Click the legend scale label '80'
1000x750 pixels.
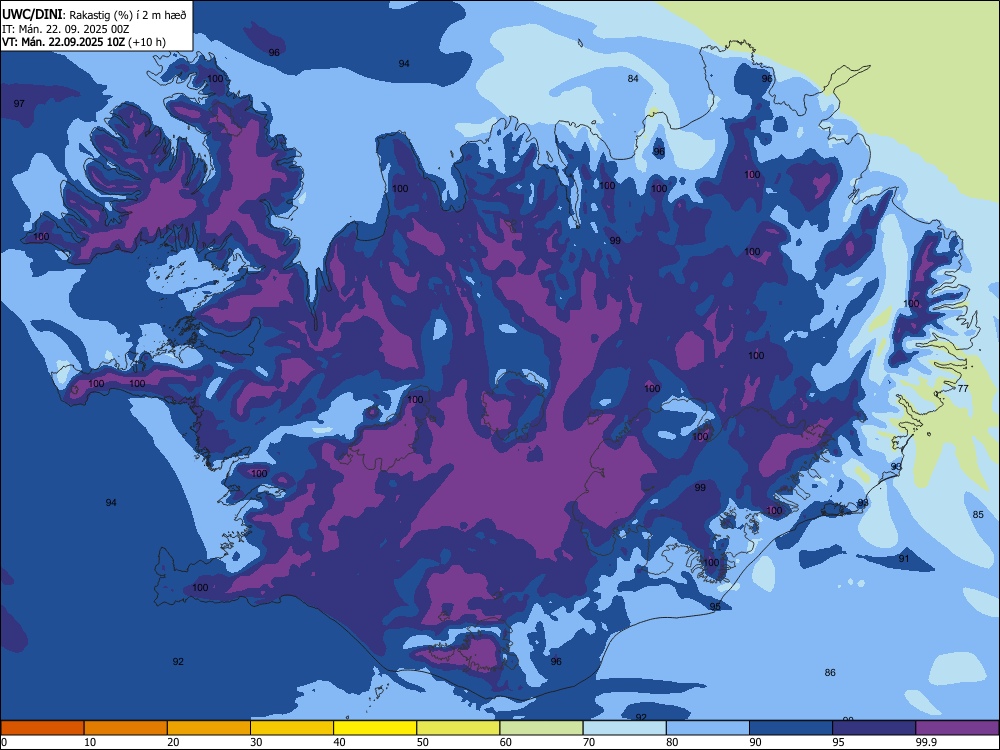(x=672, y=742)
